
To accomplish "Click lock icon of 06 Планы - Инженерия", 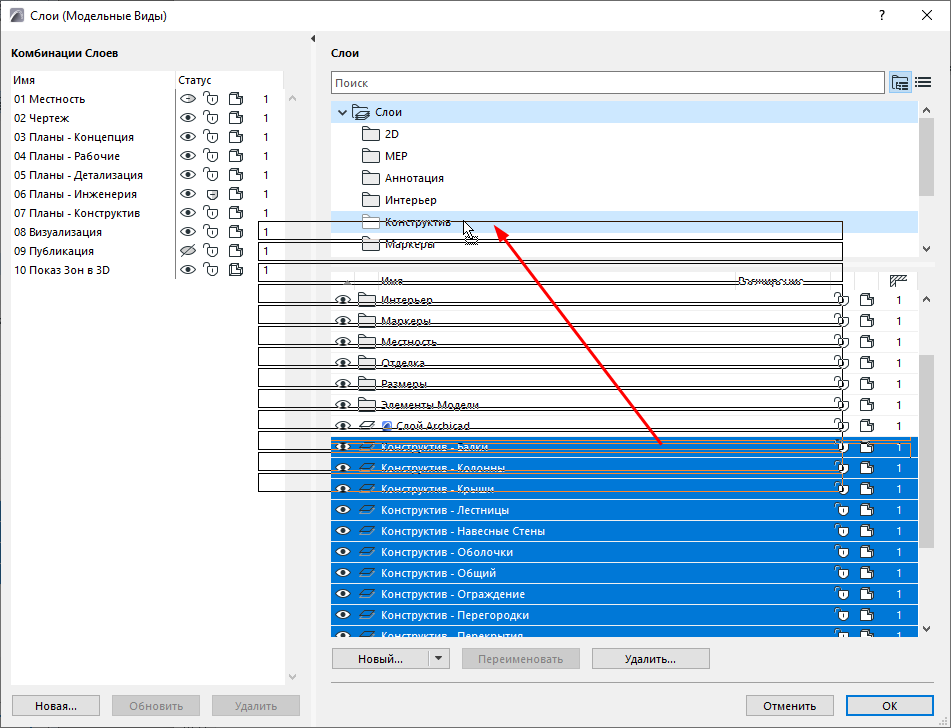I will pyautogui.click(x=212, y=194).
